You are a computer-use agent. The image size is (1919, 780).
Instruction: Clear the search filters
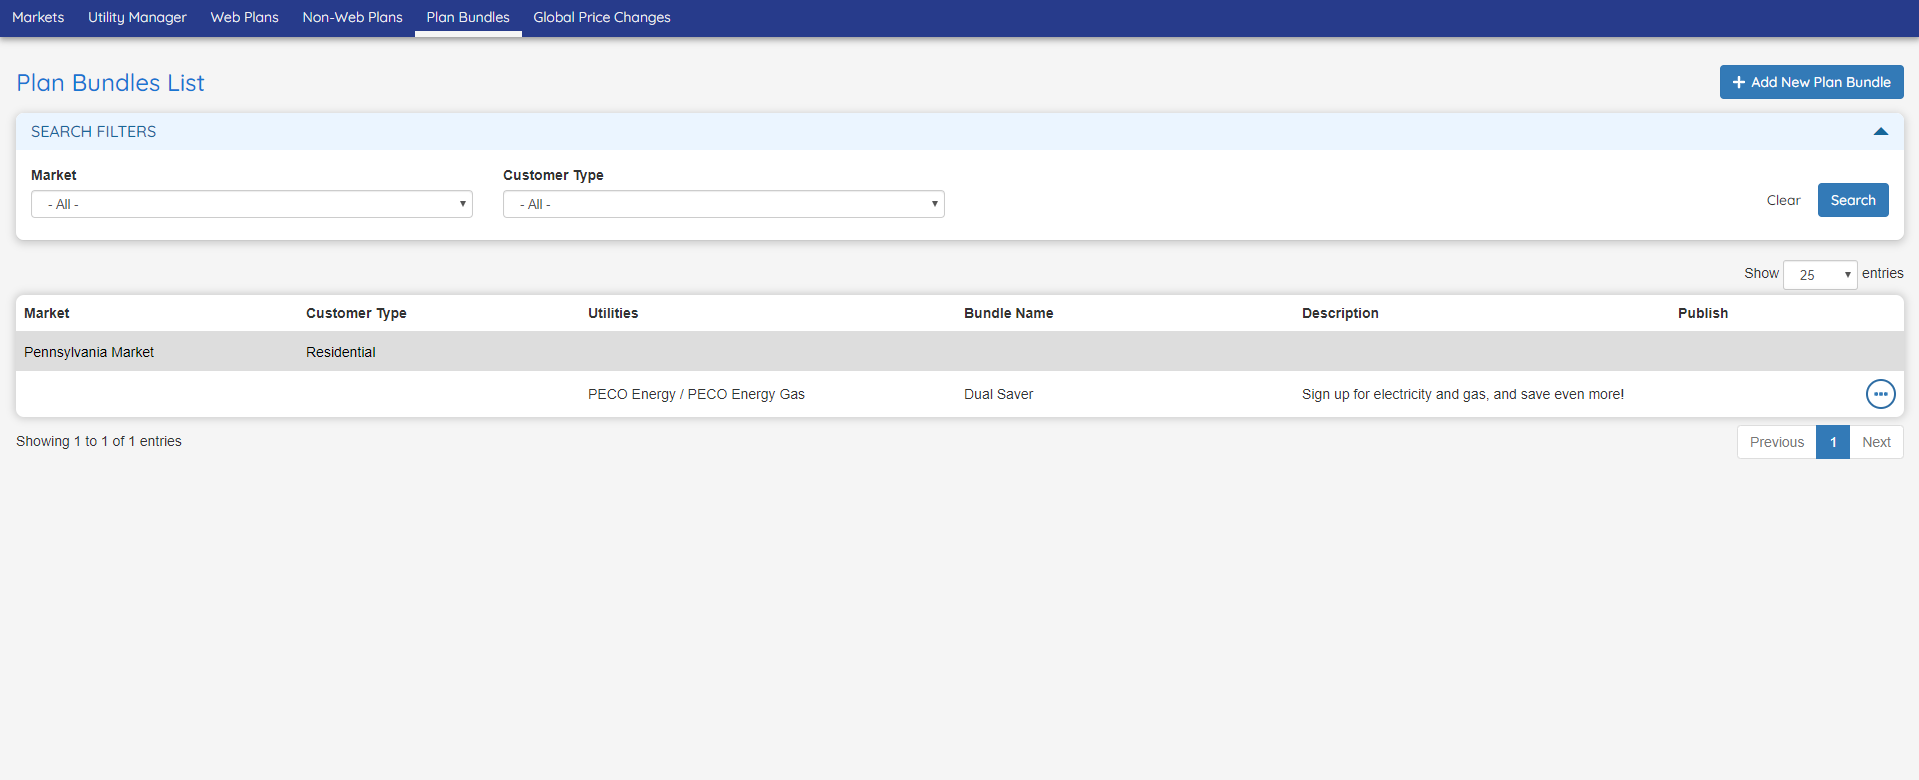pyautogui.click(x=1783, y=200)
